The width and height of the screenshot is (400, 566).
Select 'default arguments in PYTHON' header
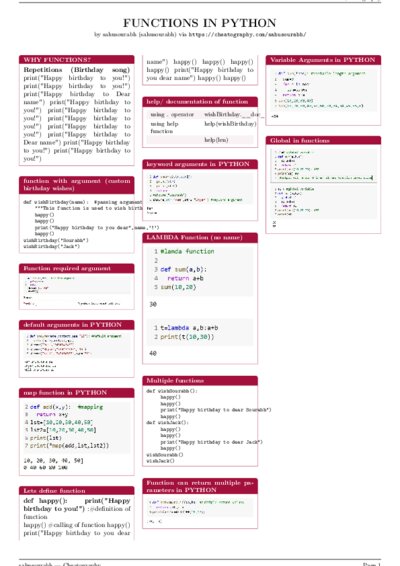click(x=77, y=325)
